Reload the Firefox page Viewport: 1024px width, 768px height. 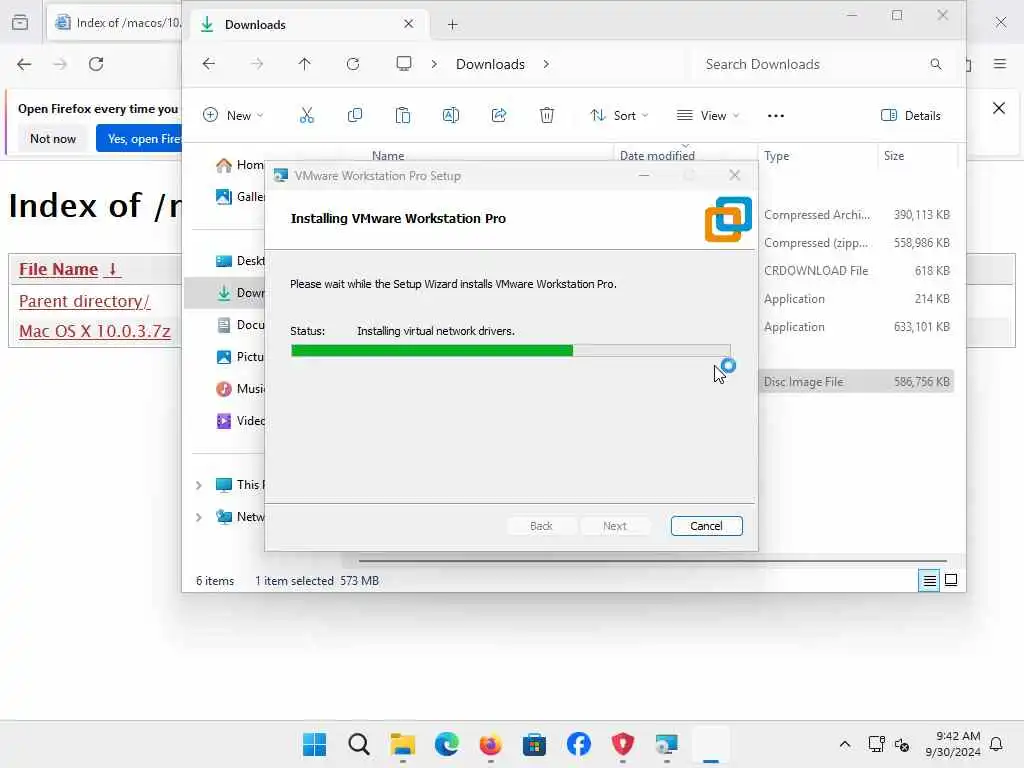[x=96, y=64]
